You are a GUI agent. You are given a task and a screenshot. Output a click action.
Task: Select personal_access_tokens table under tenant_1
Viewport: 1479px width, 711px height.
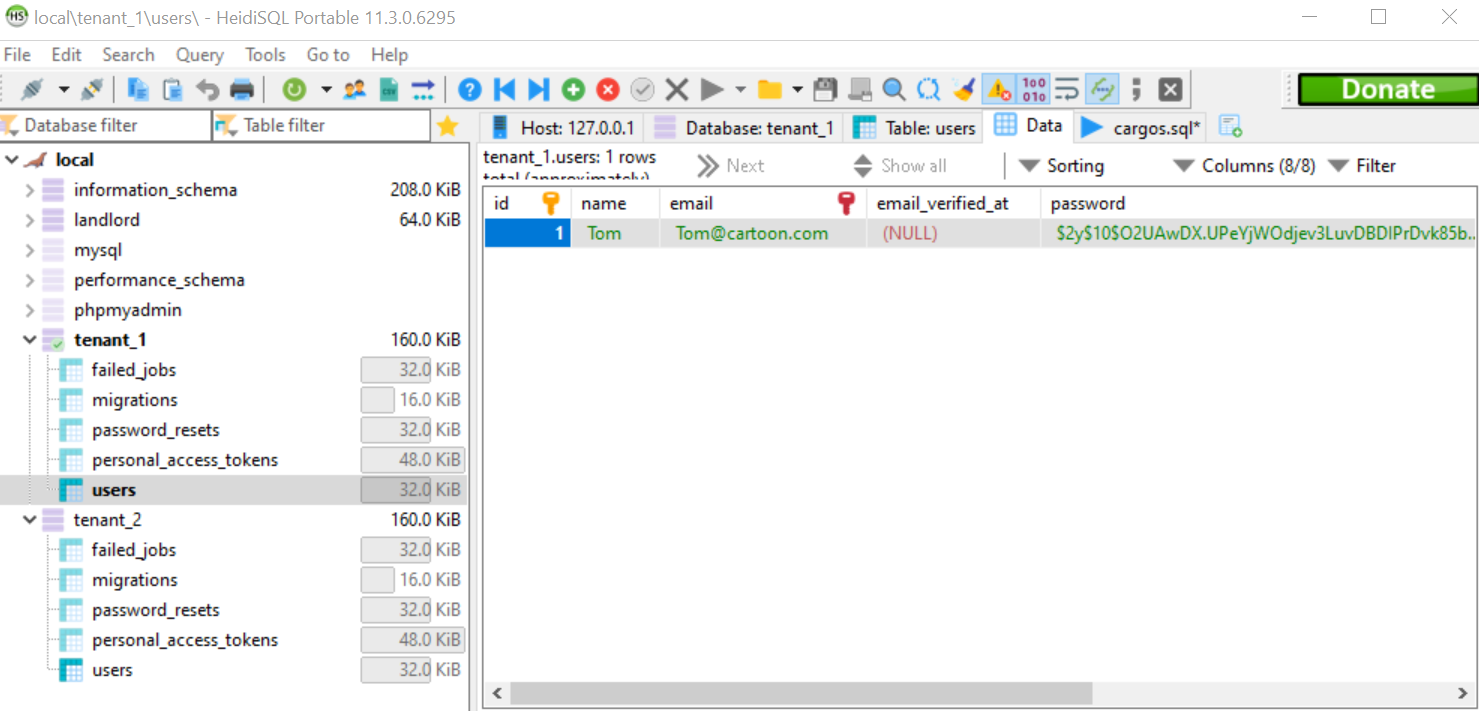click(x=185, y=460)
